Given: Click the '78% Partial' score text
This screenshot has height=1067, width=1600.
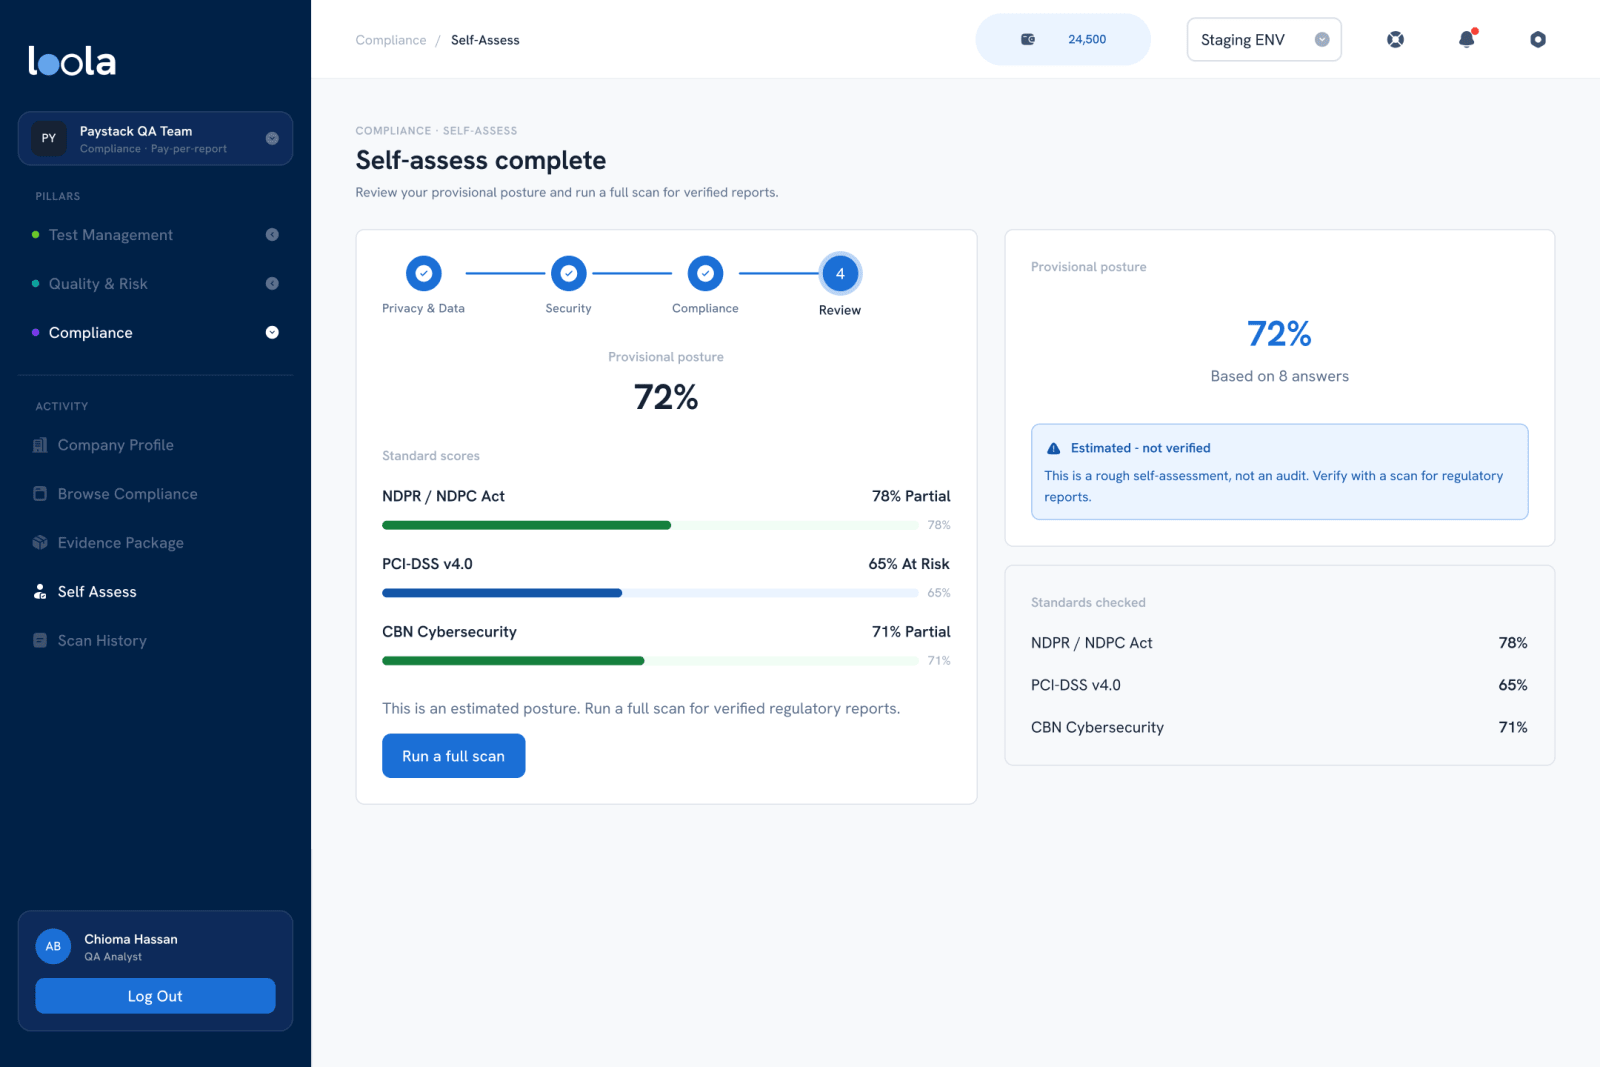Looking at the screenshot, I should click(911, 496).
